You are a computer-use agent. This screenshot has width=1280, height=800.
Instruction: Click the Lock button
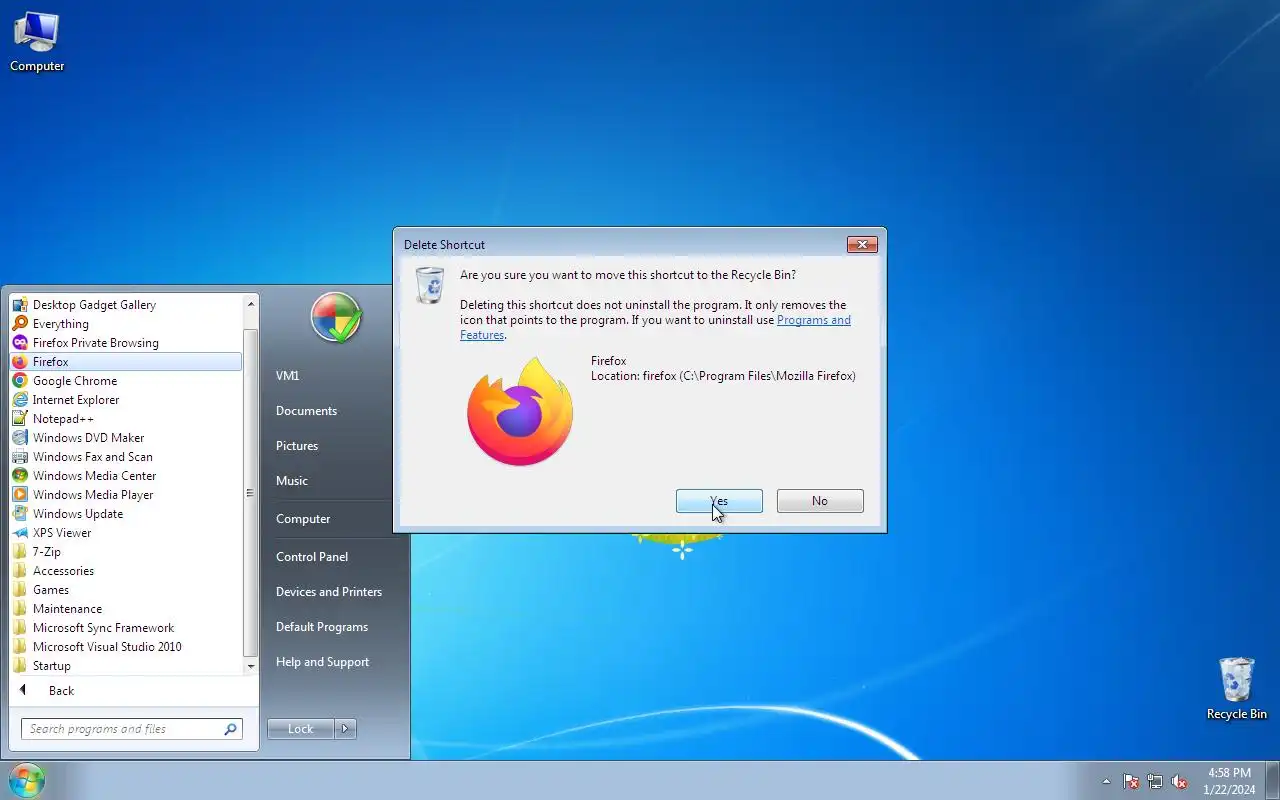(x=301, y=729)
